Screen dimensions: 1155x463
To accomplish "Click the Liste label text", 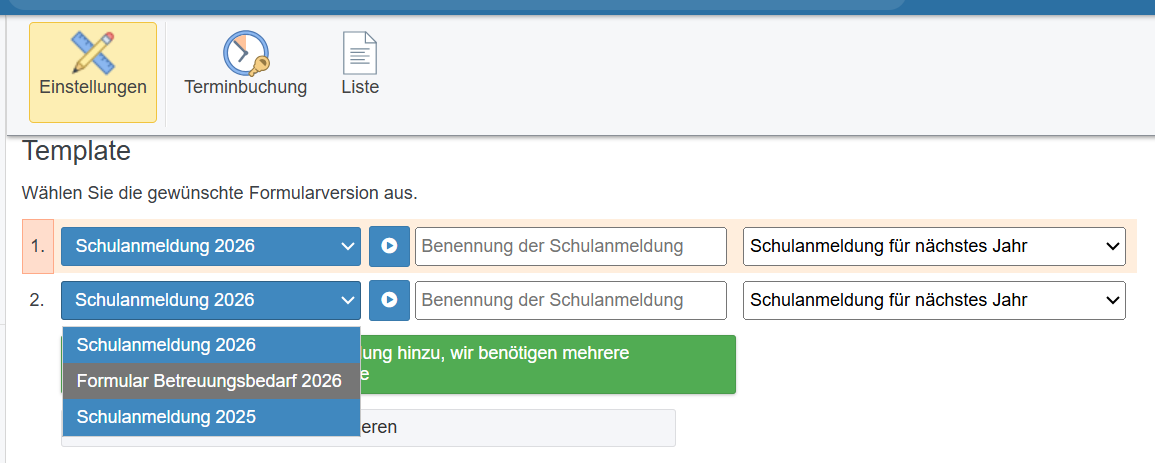I will (360, 87).
